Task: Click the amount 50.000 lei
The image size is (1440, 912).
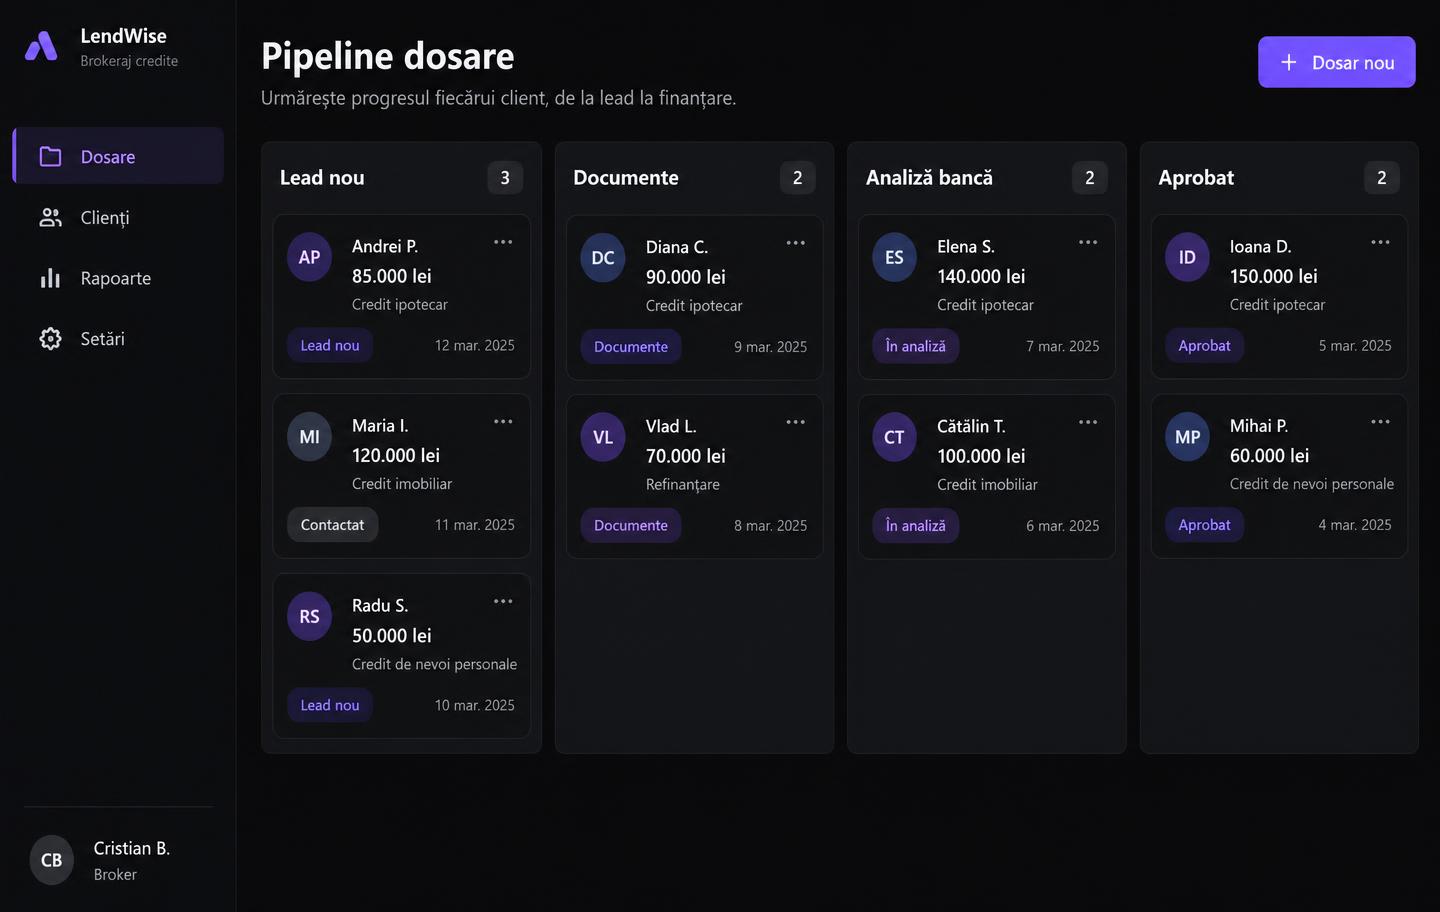Action: (392, 635)
